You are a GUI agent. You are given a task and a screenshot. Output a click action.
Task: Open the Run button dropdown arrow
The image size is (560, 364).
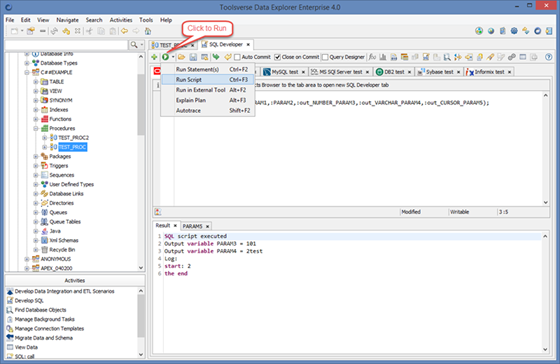173,57
